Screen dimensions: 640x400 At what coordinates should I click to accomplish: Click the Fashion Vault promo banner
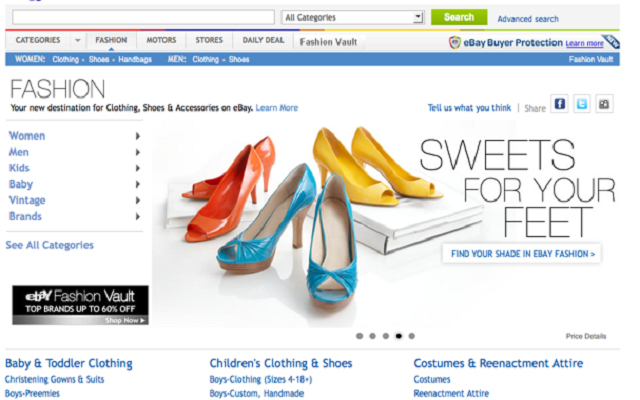tap(80, 305)
